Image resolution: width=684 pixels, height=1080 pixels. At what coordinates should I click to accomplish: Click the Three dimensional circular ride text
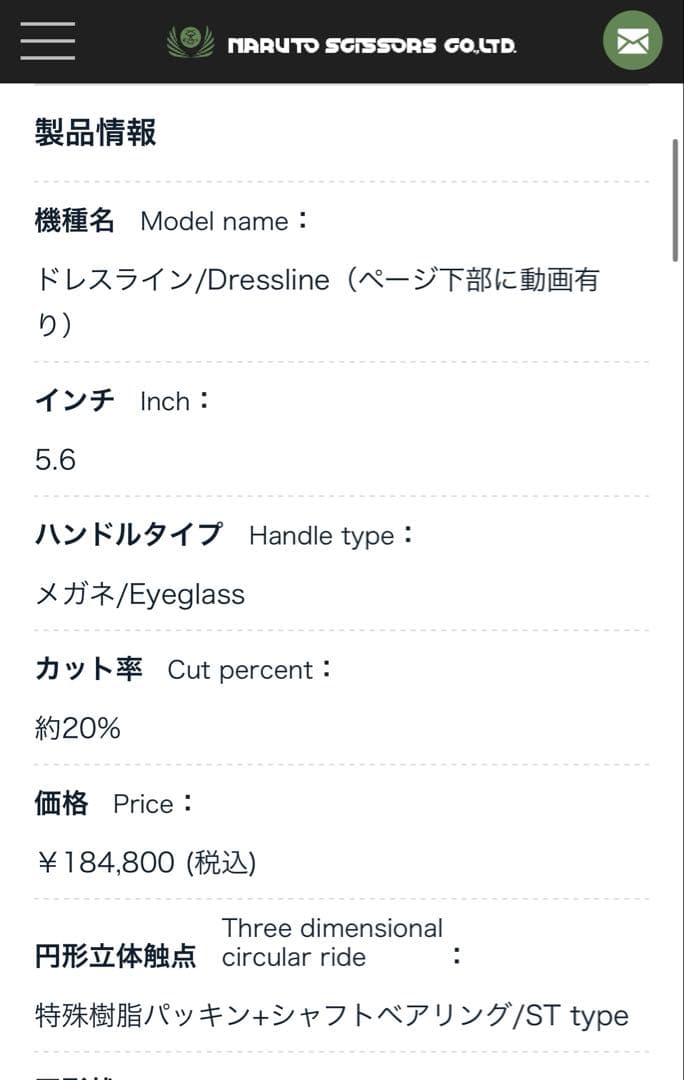pyautogui.click(x=331, y=942)
